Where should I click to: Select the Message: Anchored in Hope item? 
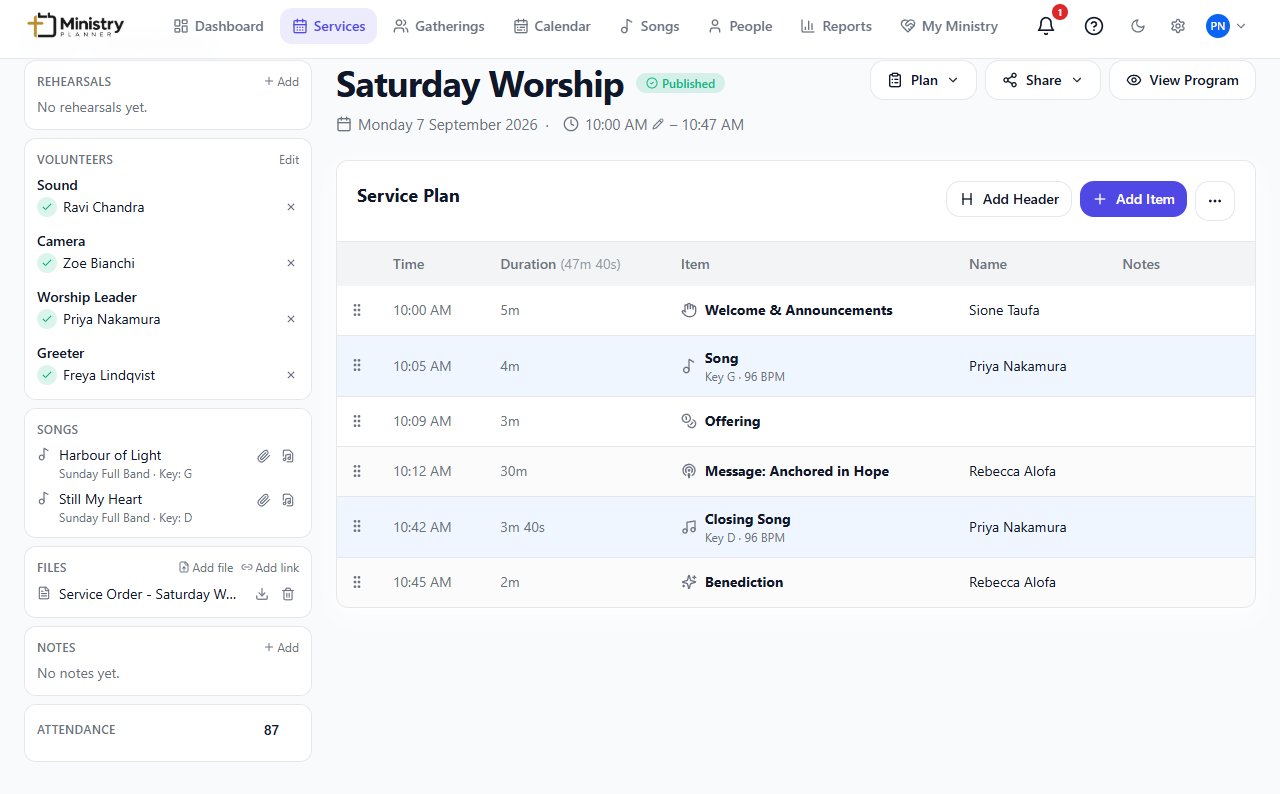point(796,471)
